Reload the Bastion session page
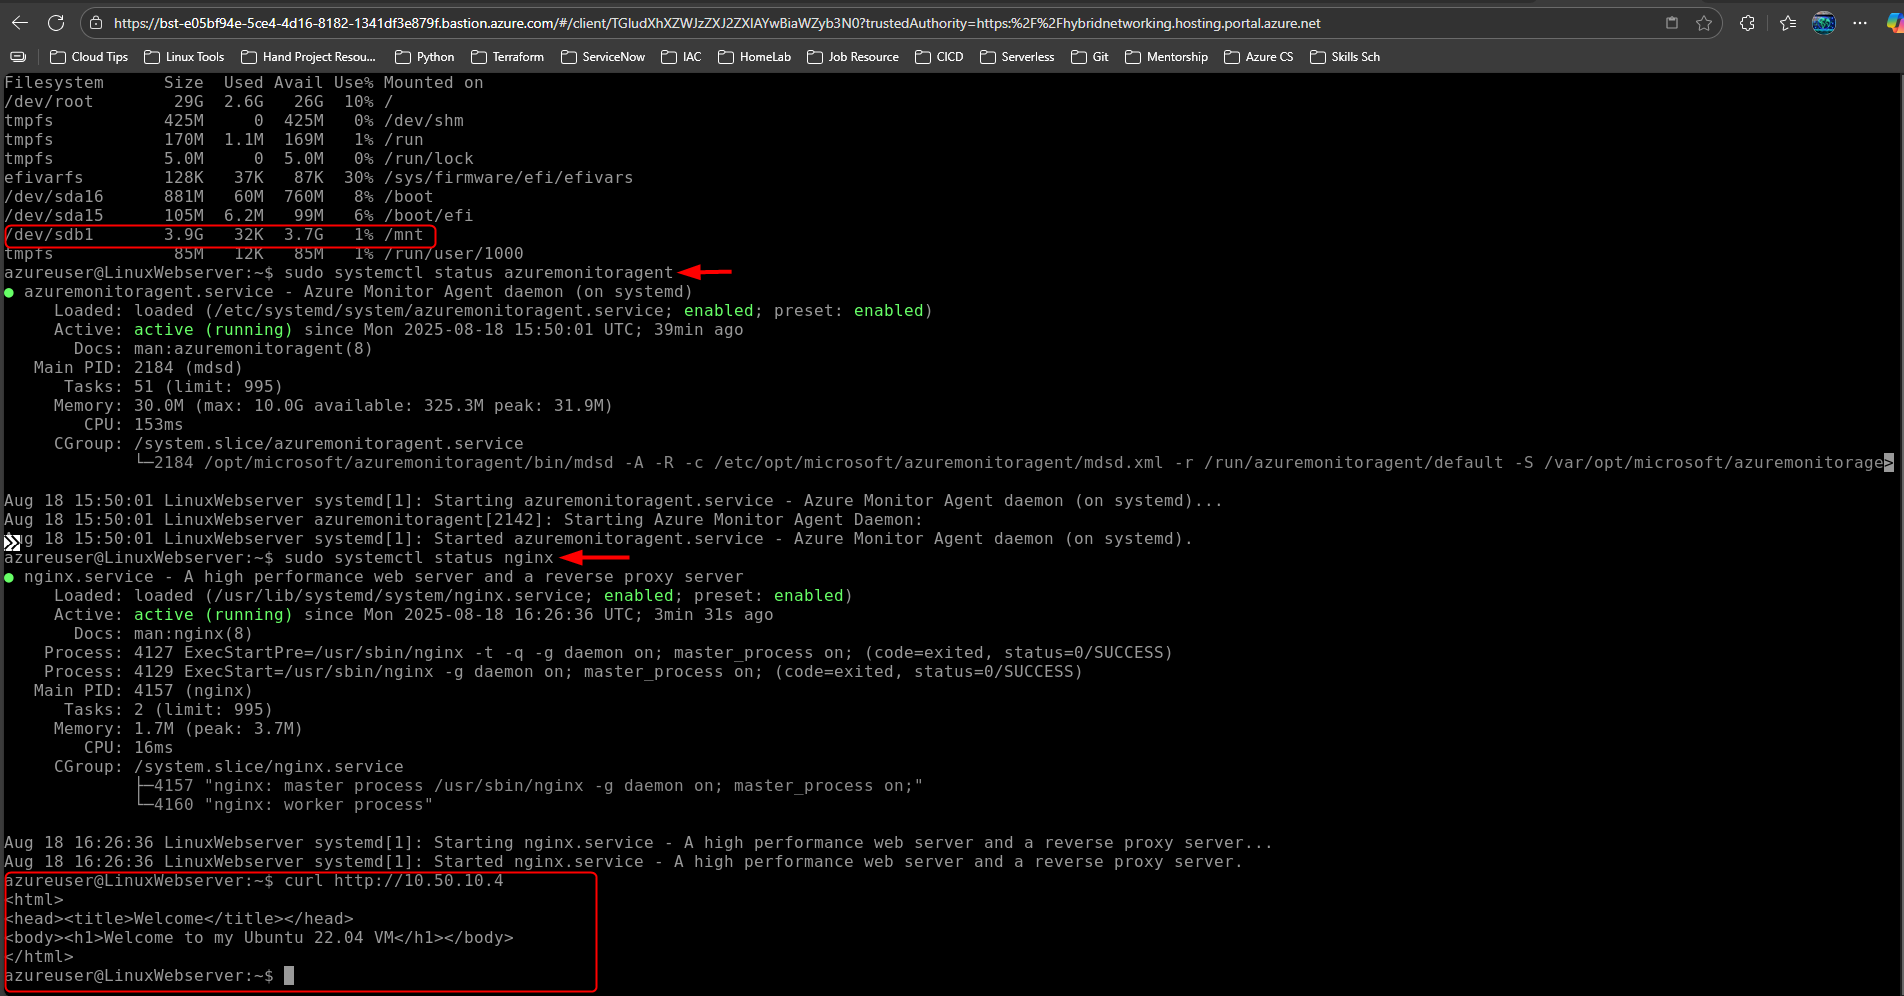 pyautogui.click(x=57, y=22)
